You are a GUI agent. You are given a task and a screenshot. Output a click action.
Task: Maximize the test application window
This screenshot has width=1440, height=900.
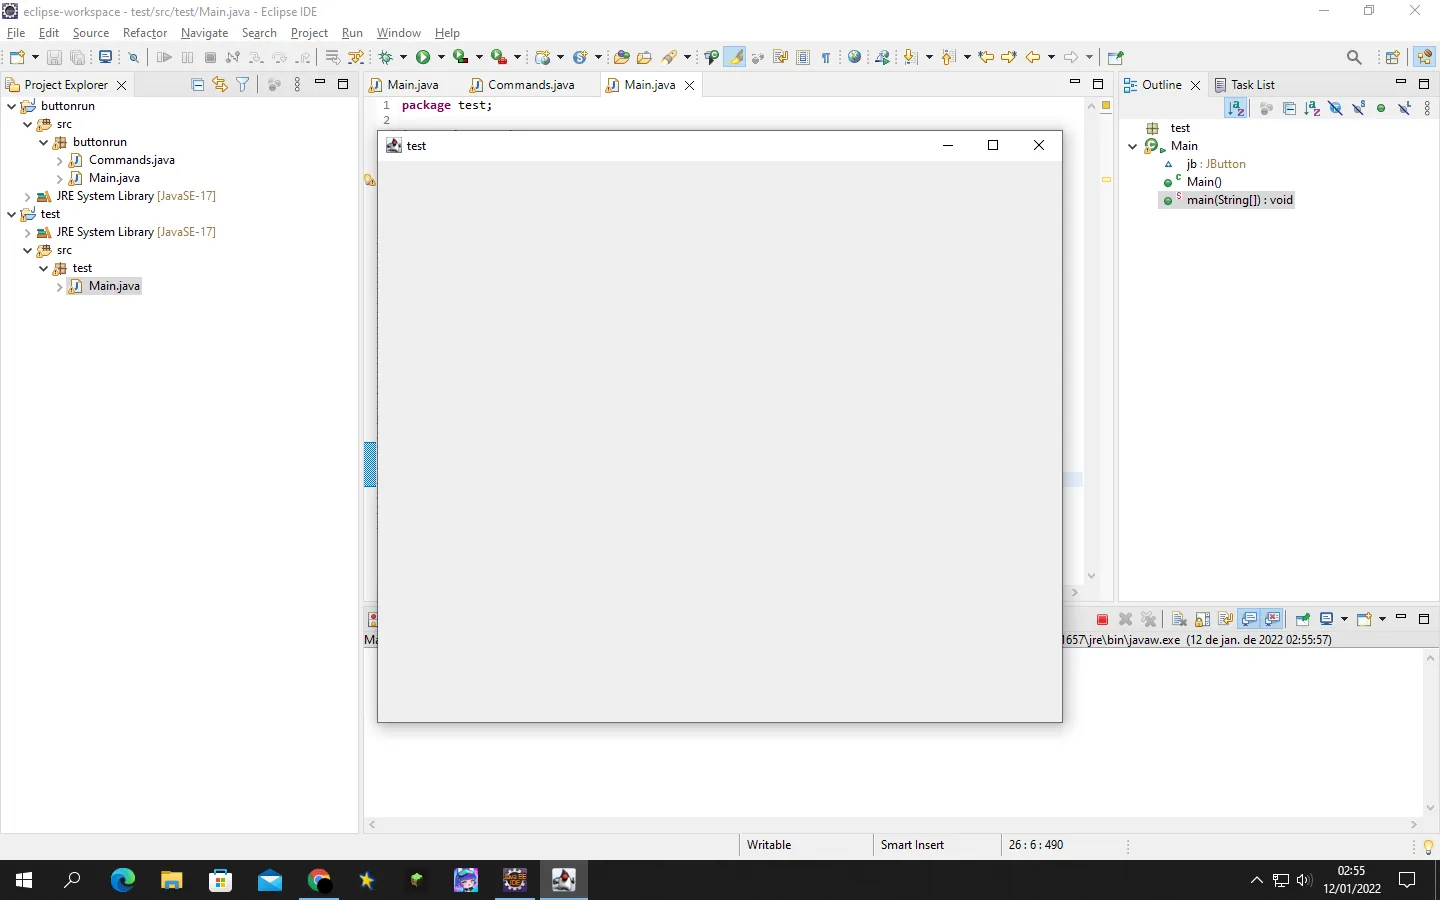tap(993, 145)
